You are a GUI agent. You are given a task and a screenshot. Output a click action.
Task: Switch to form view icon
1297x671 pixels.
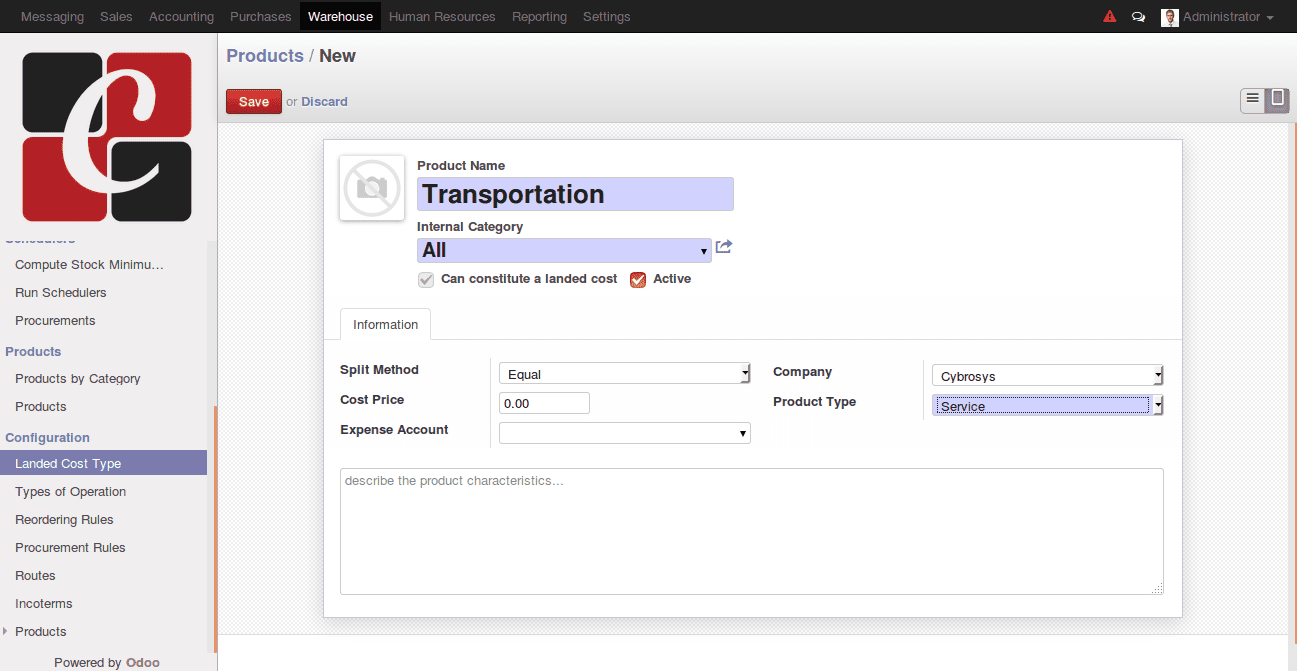pos(1277,99)
